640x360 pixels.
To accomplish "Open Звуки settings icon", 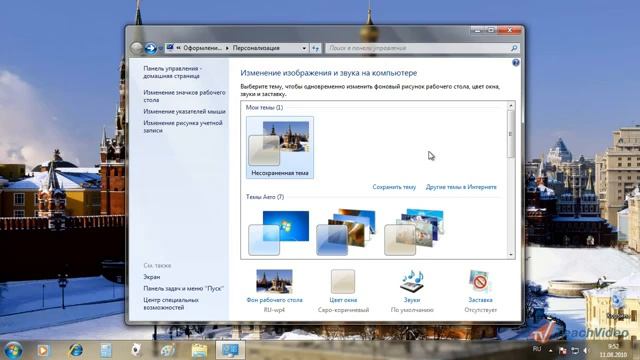I will click(412, 281).
